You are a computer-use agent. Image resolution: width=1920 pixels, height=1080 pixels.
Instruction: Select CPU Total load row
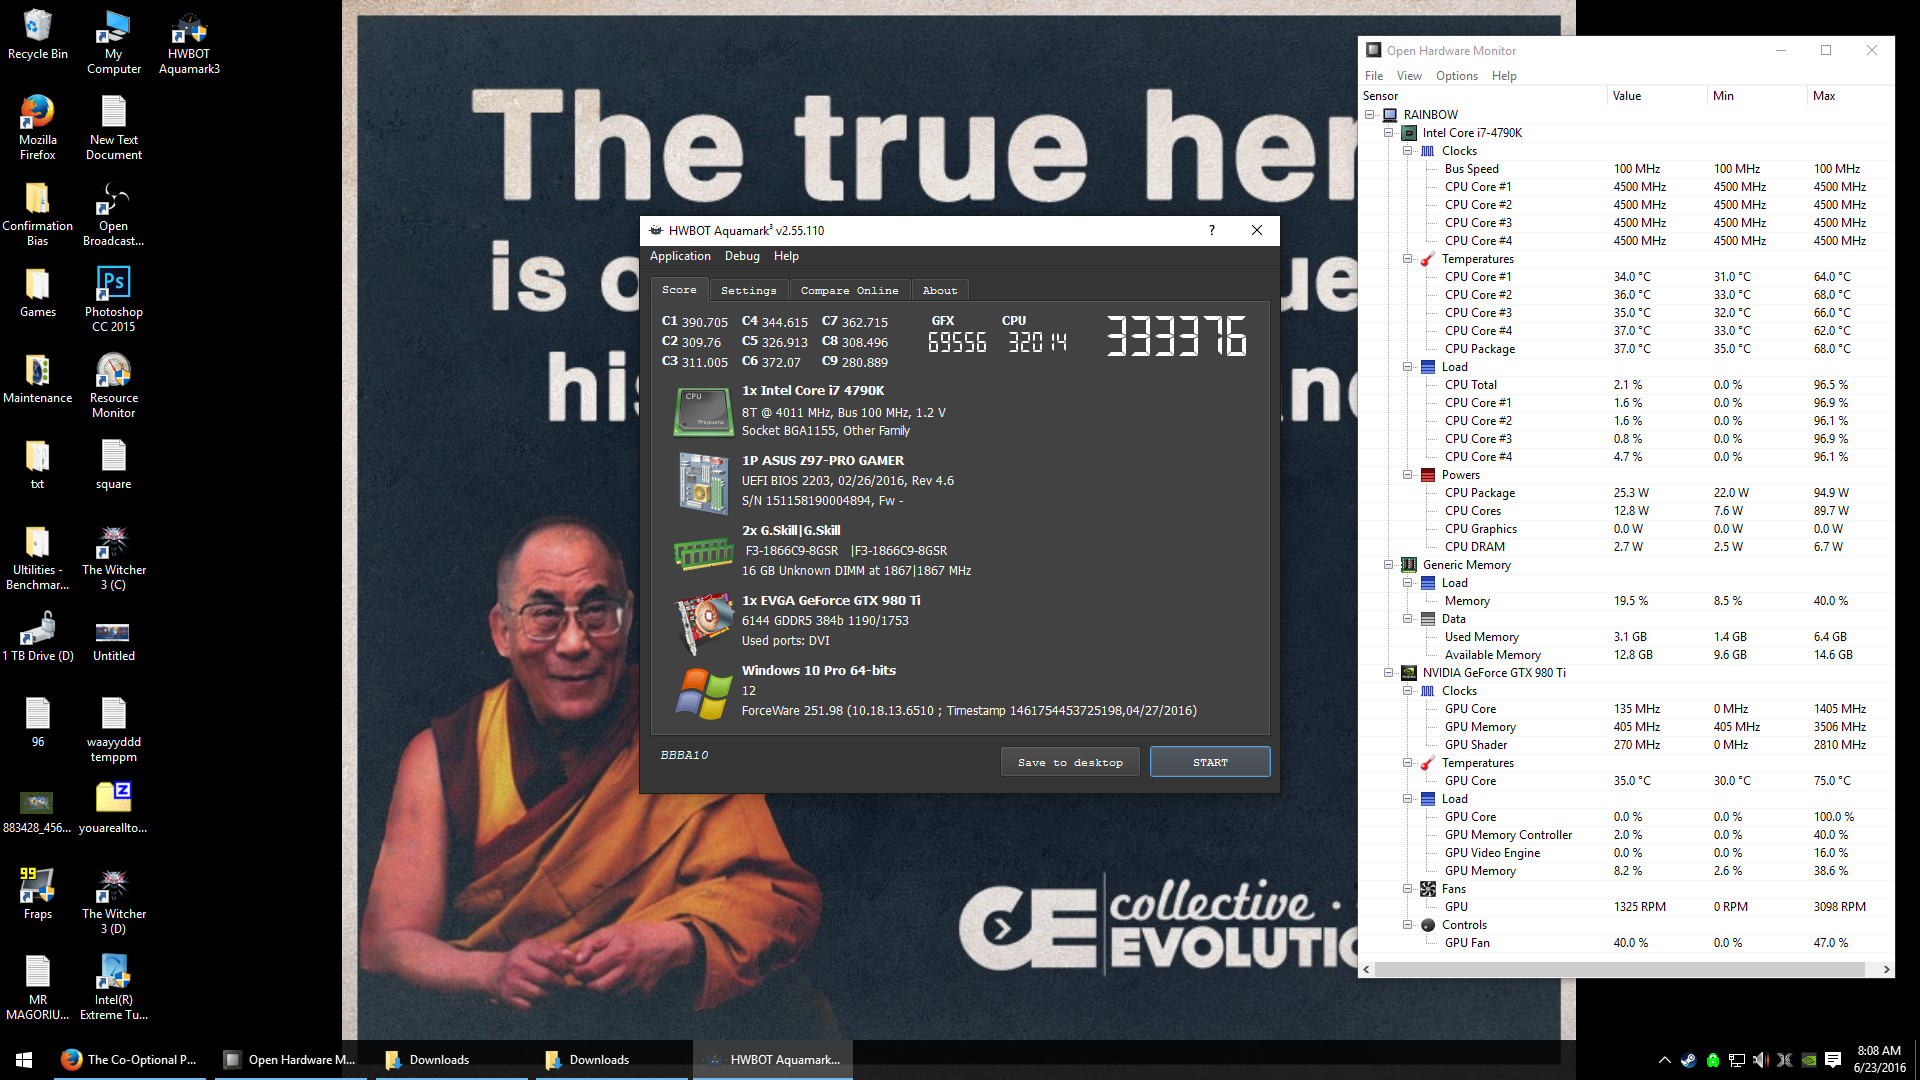1627,385
